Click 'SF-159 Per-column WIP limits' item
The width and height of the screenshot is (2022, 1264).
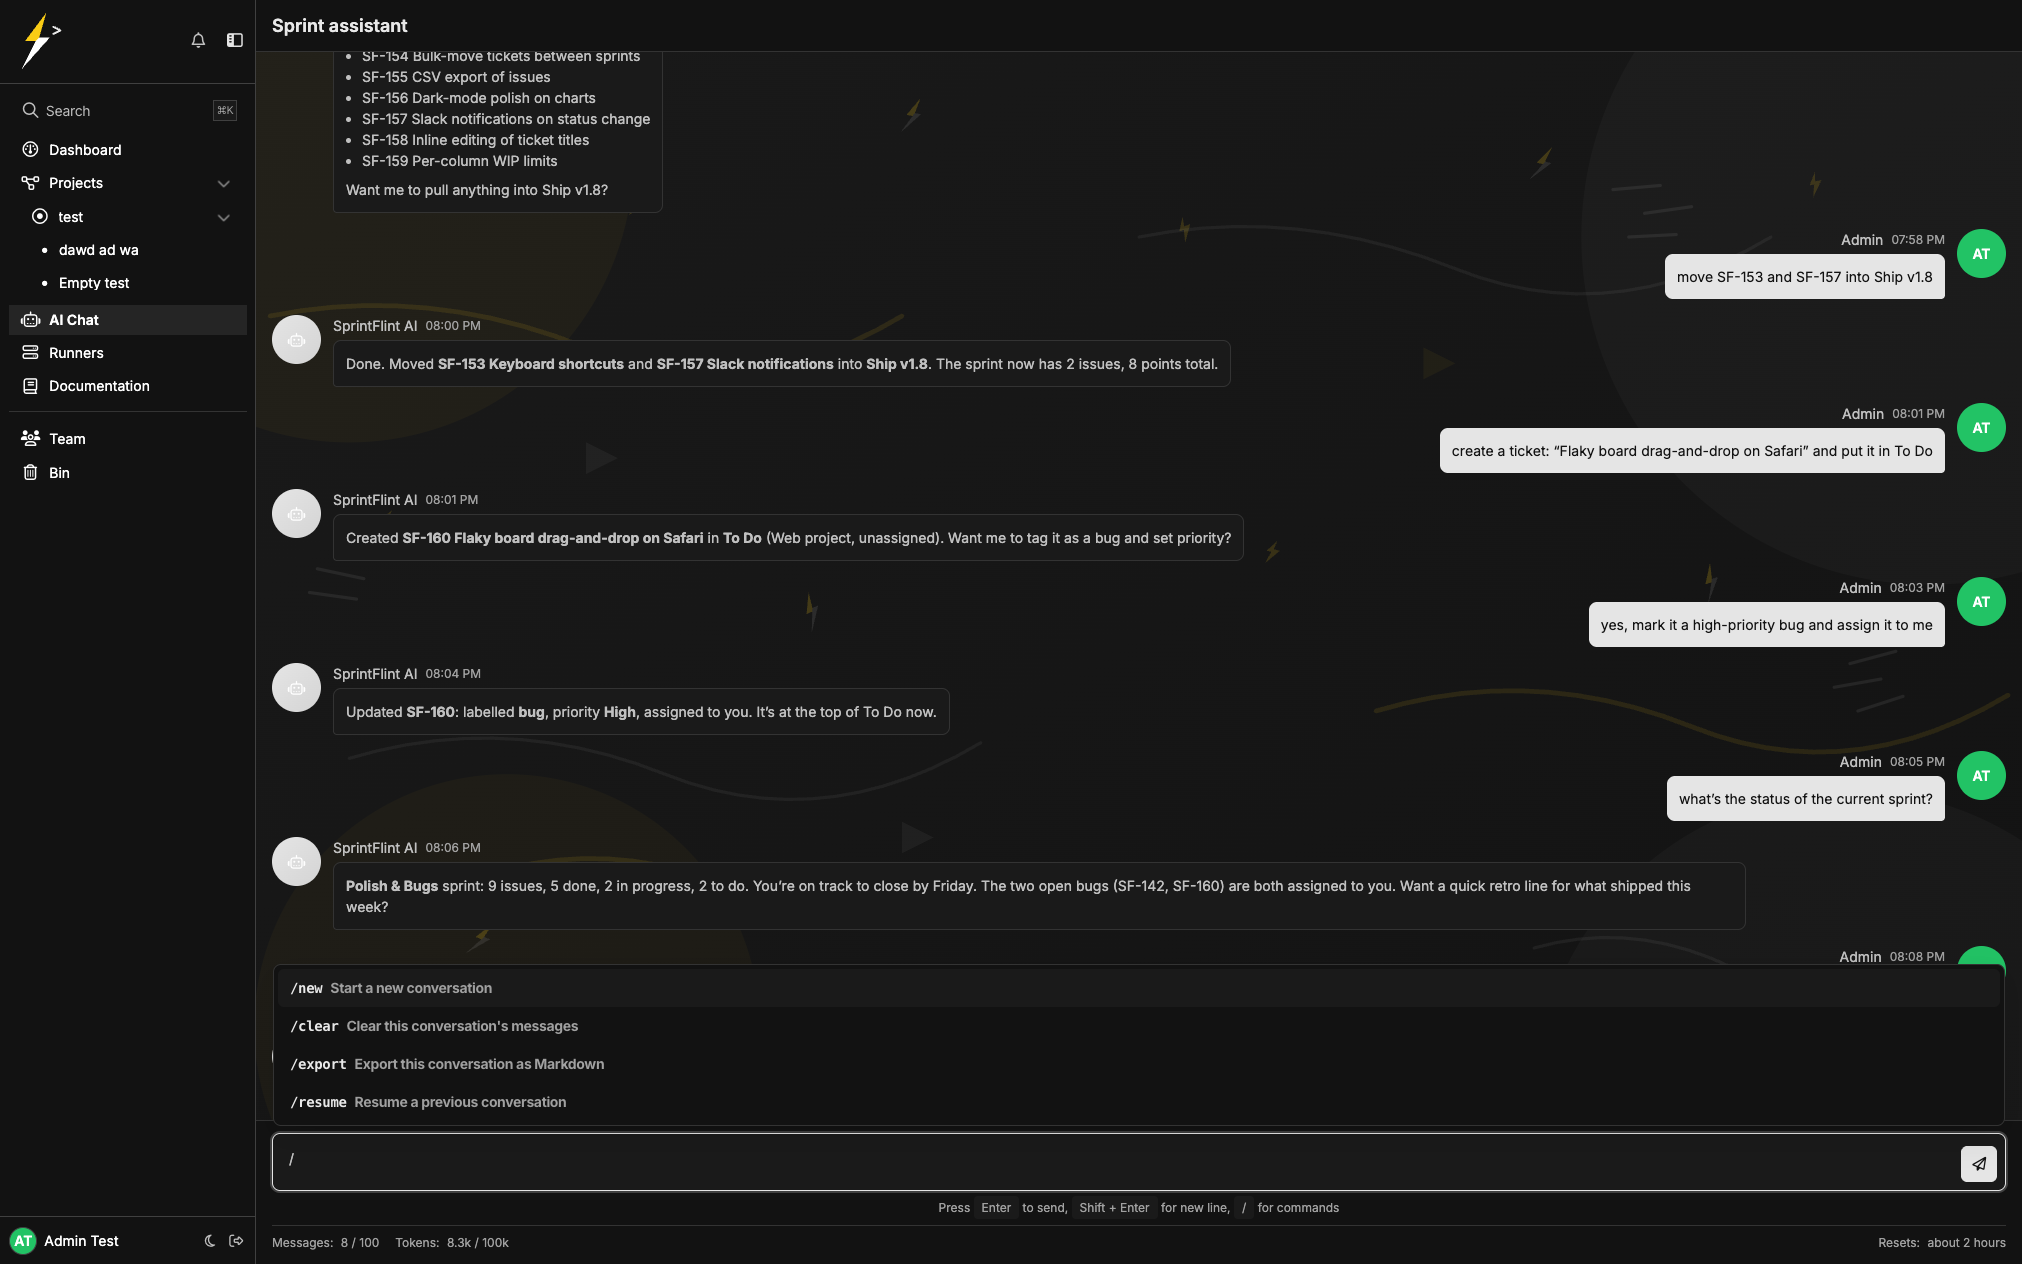point(460,161)
